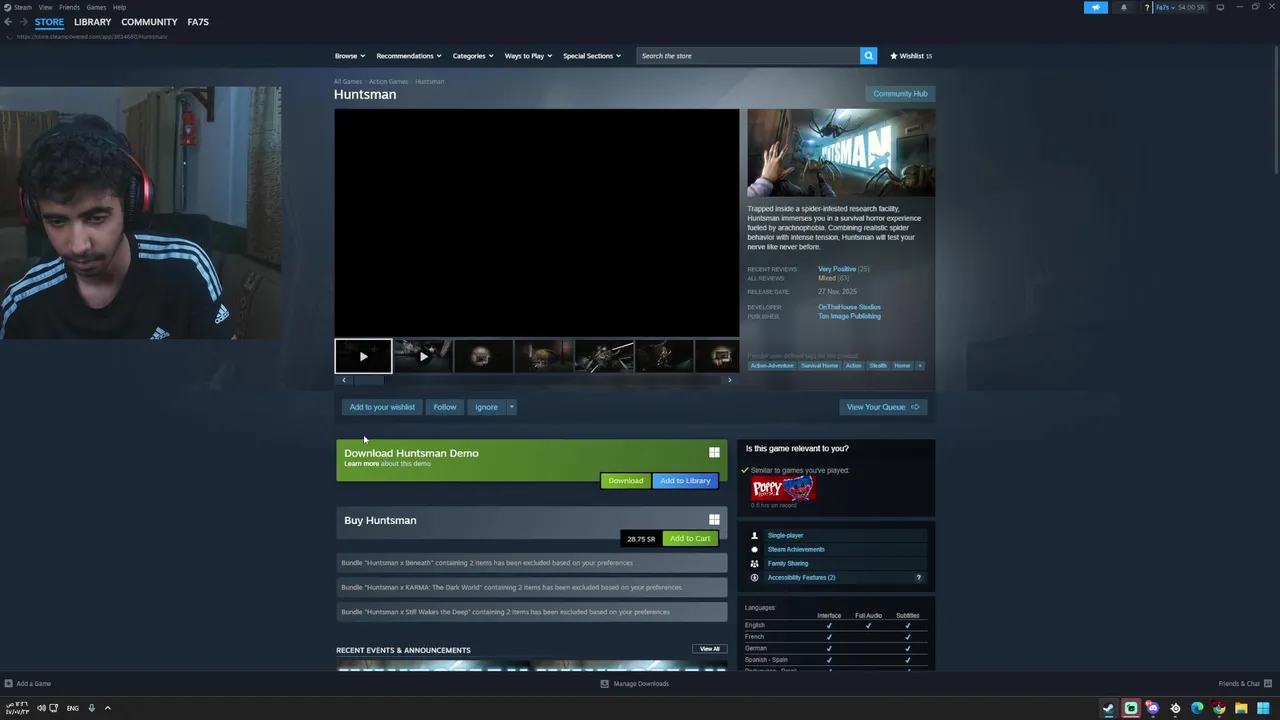Click Add to Library for the demo
The image size is (1280, 720).
[x=685, y=481]
